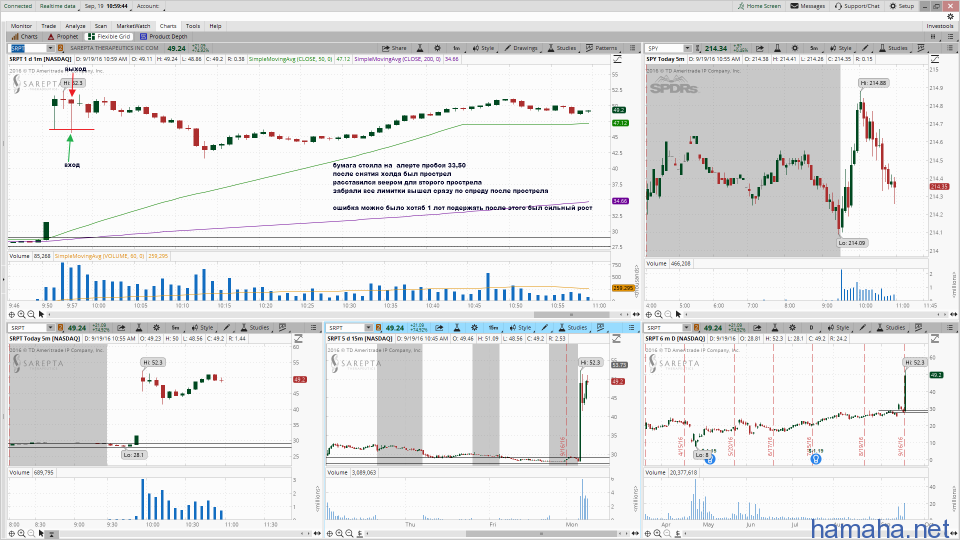Open patterns icon on SPY chart toolbar

click(921, 48)
